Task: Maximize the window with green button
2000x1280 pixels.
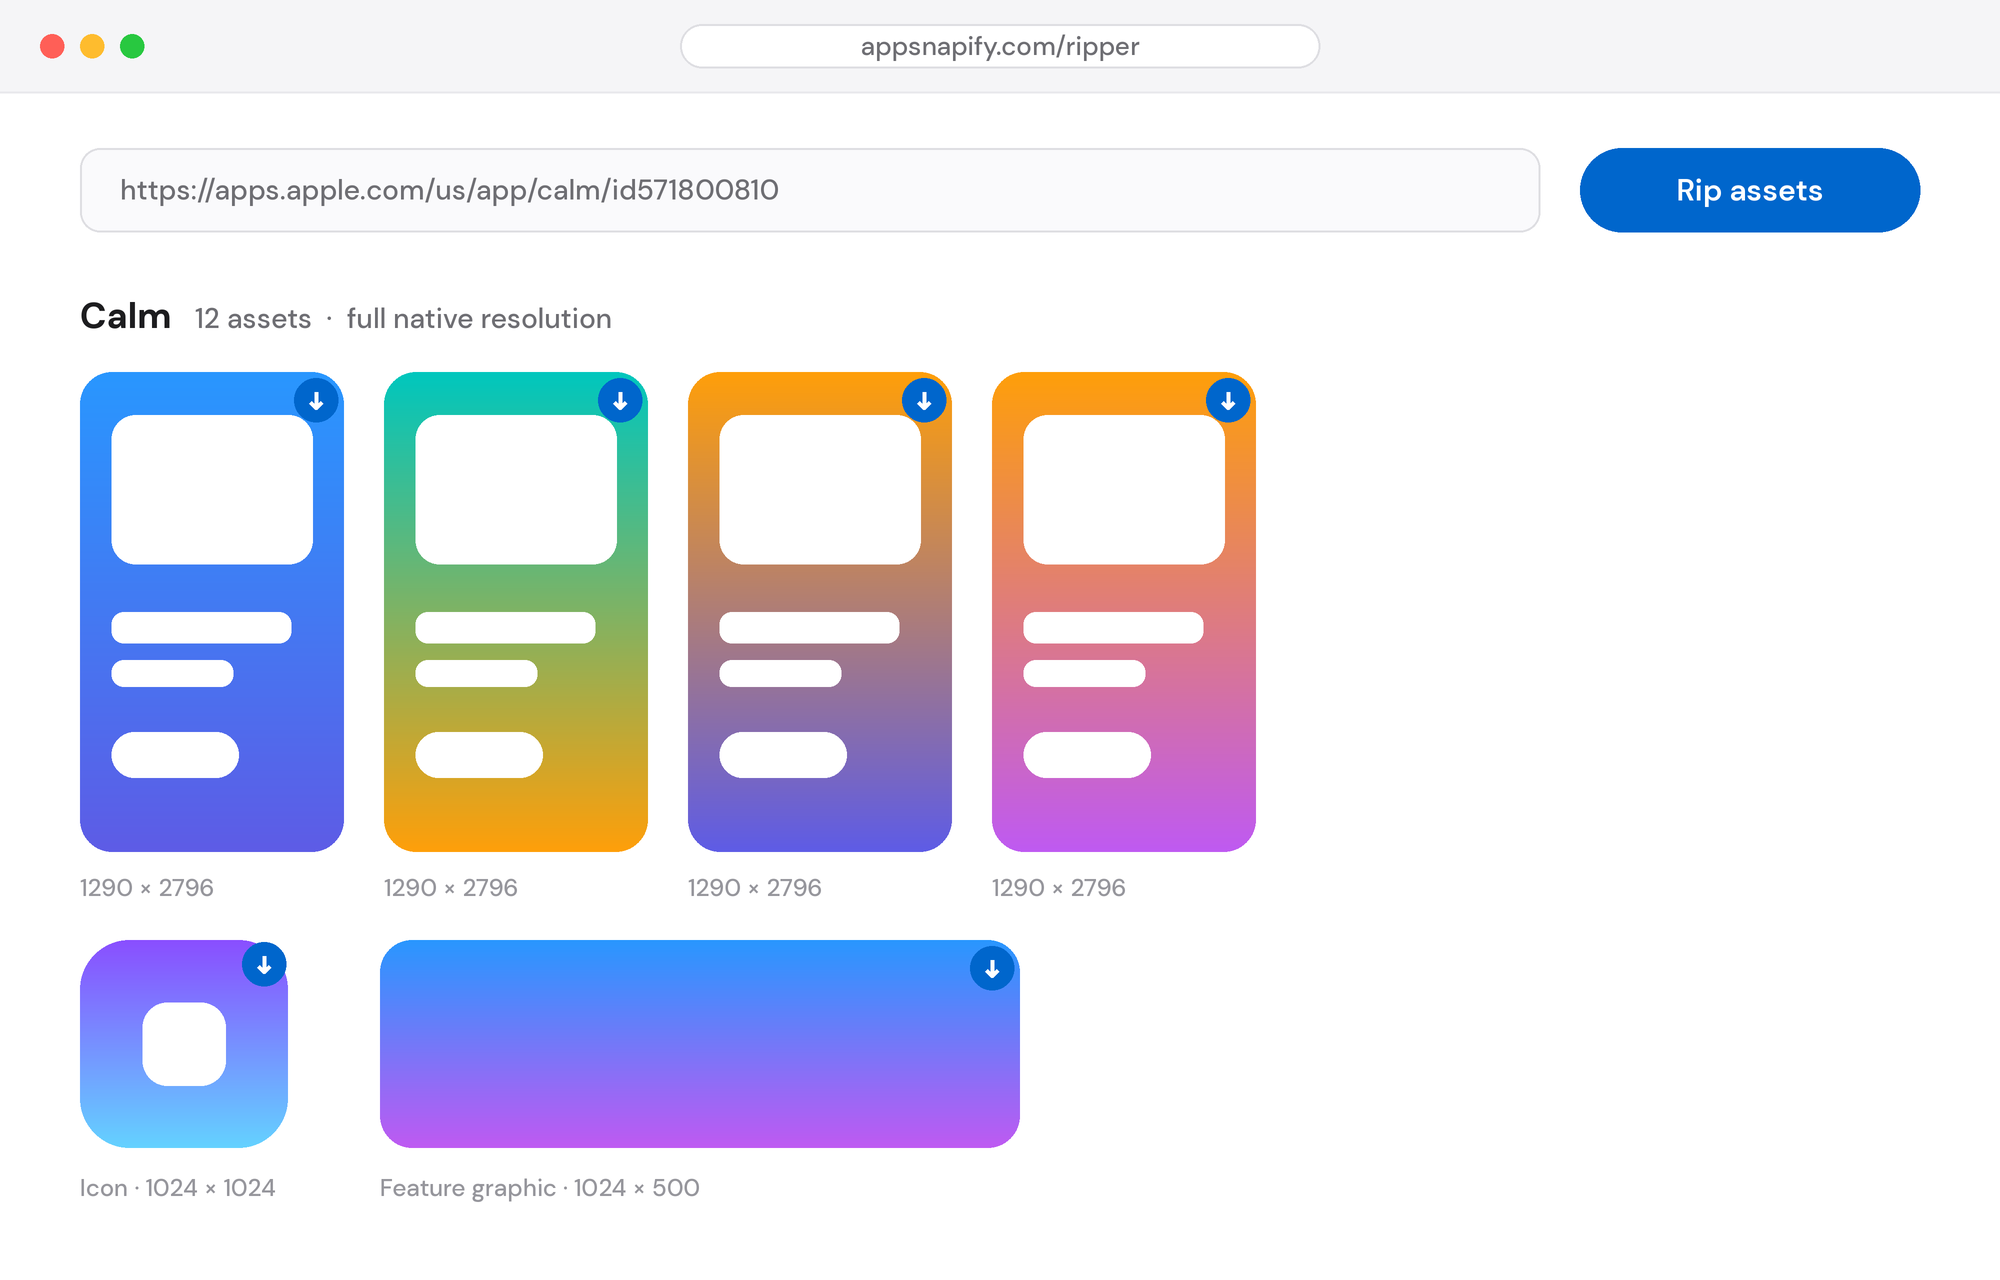Action: click(132, 46)
